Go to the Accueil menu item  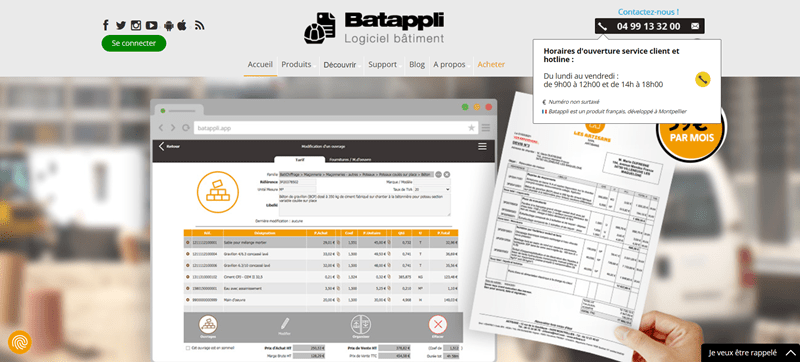(x=260, y=65)
